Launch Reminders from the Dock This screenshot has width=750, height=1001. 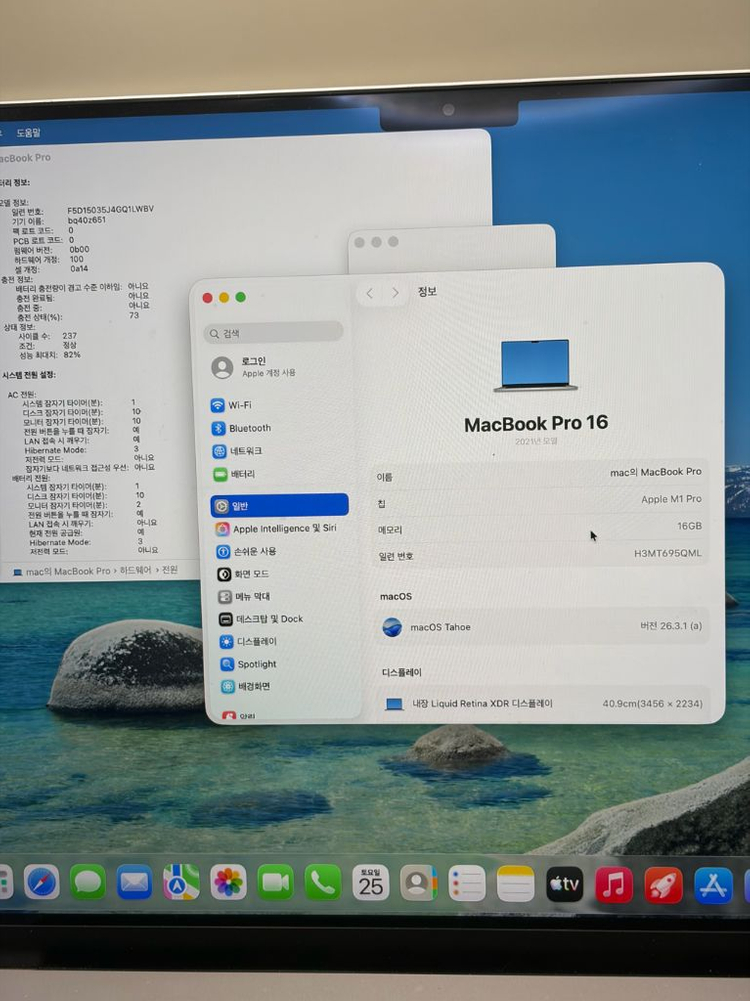467,884
